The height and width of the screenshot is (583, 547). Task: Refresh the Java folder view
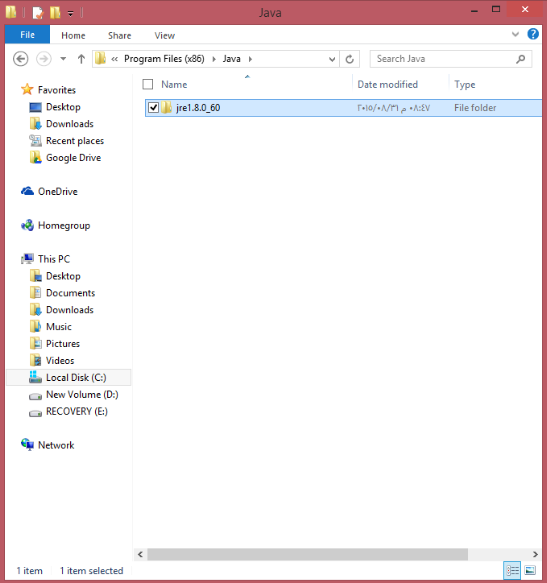click(350, 59)
